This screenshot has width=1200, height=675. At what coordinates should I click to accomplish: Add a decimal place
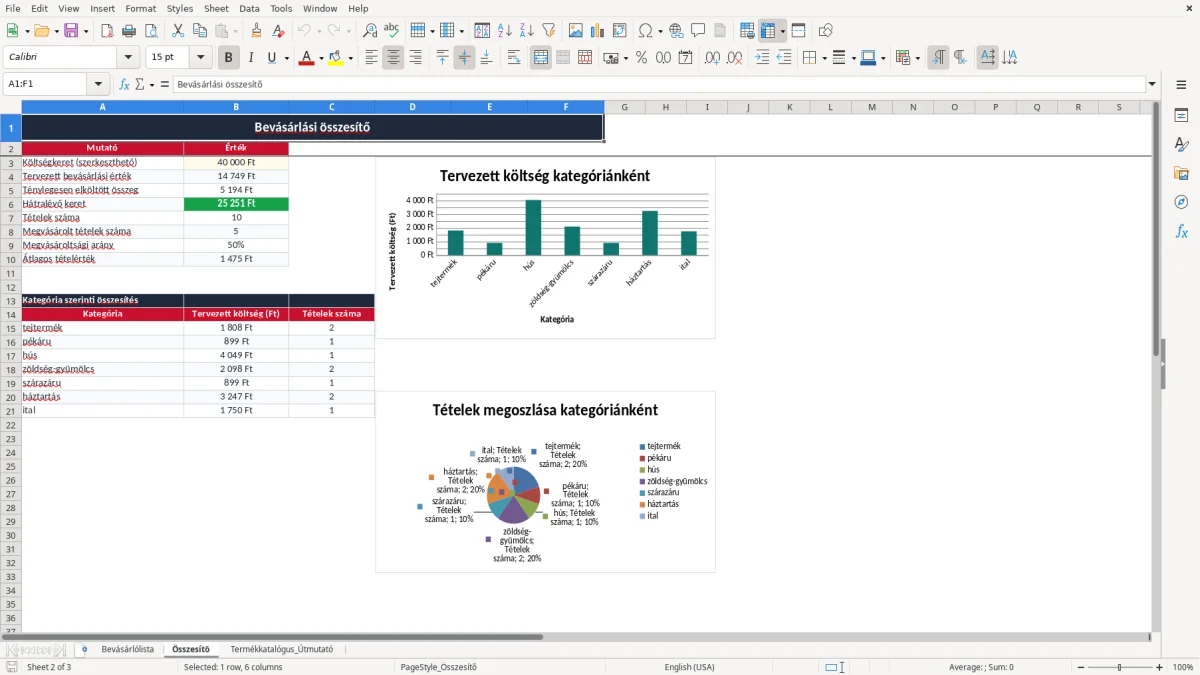[713, 57]
